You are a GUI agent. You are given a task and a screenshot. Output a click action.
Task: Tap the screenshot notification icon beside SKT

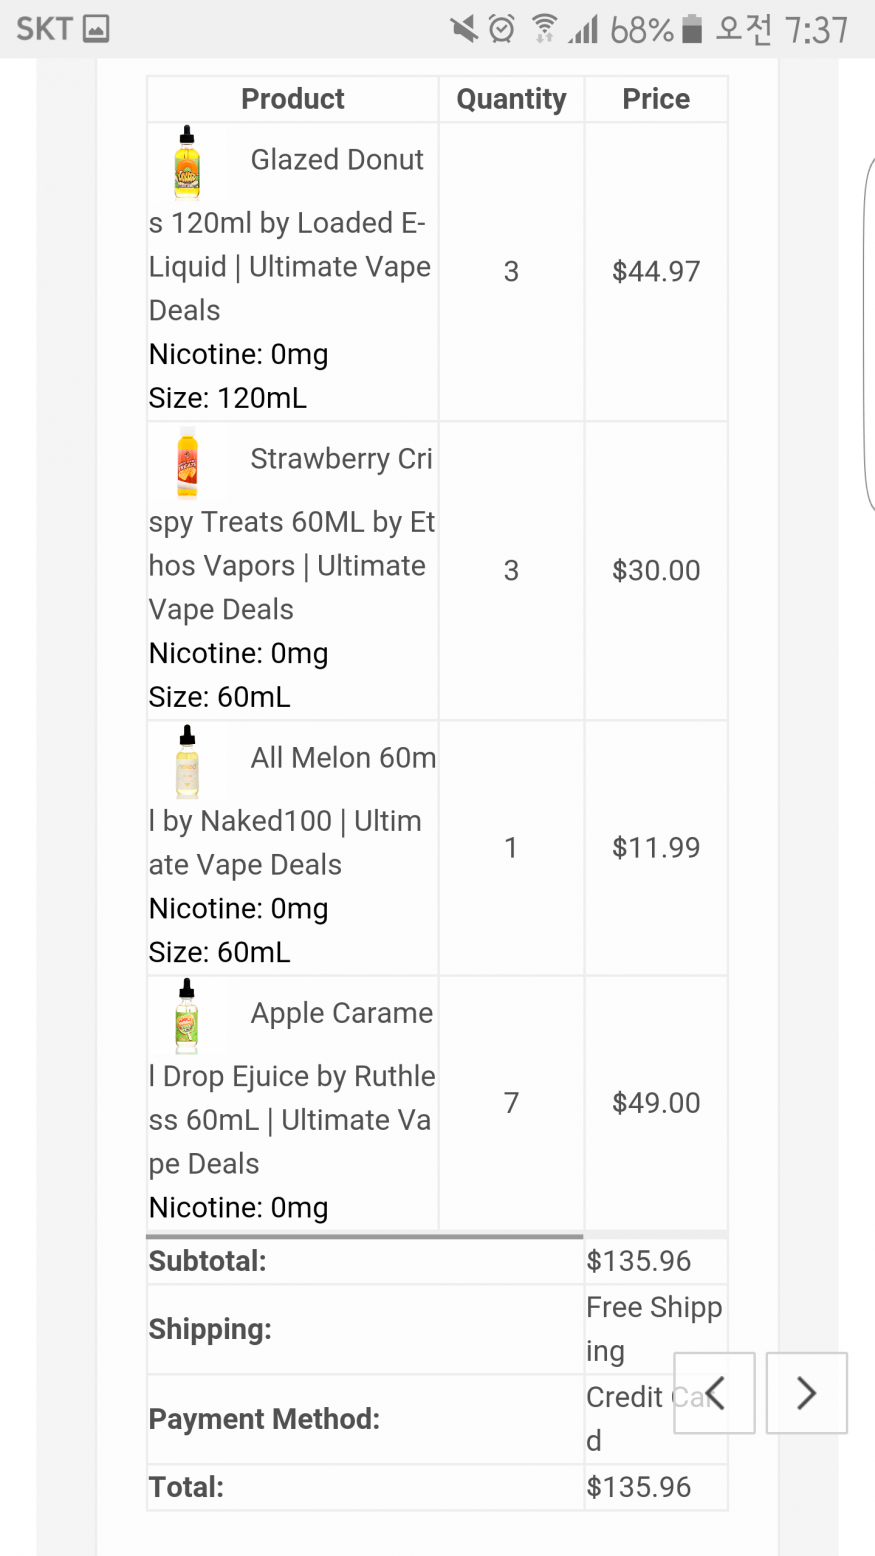click(96, 30)
